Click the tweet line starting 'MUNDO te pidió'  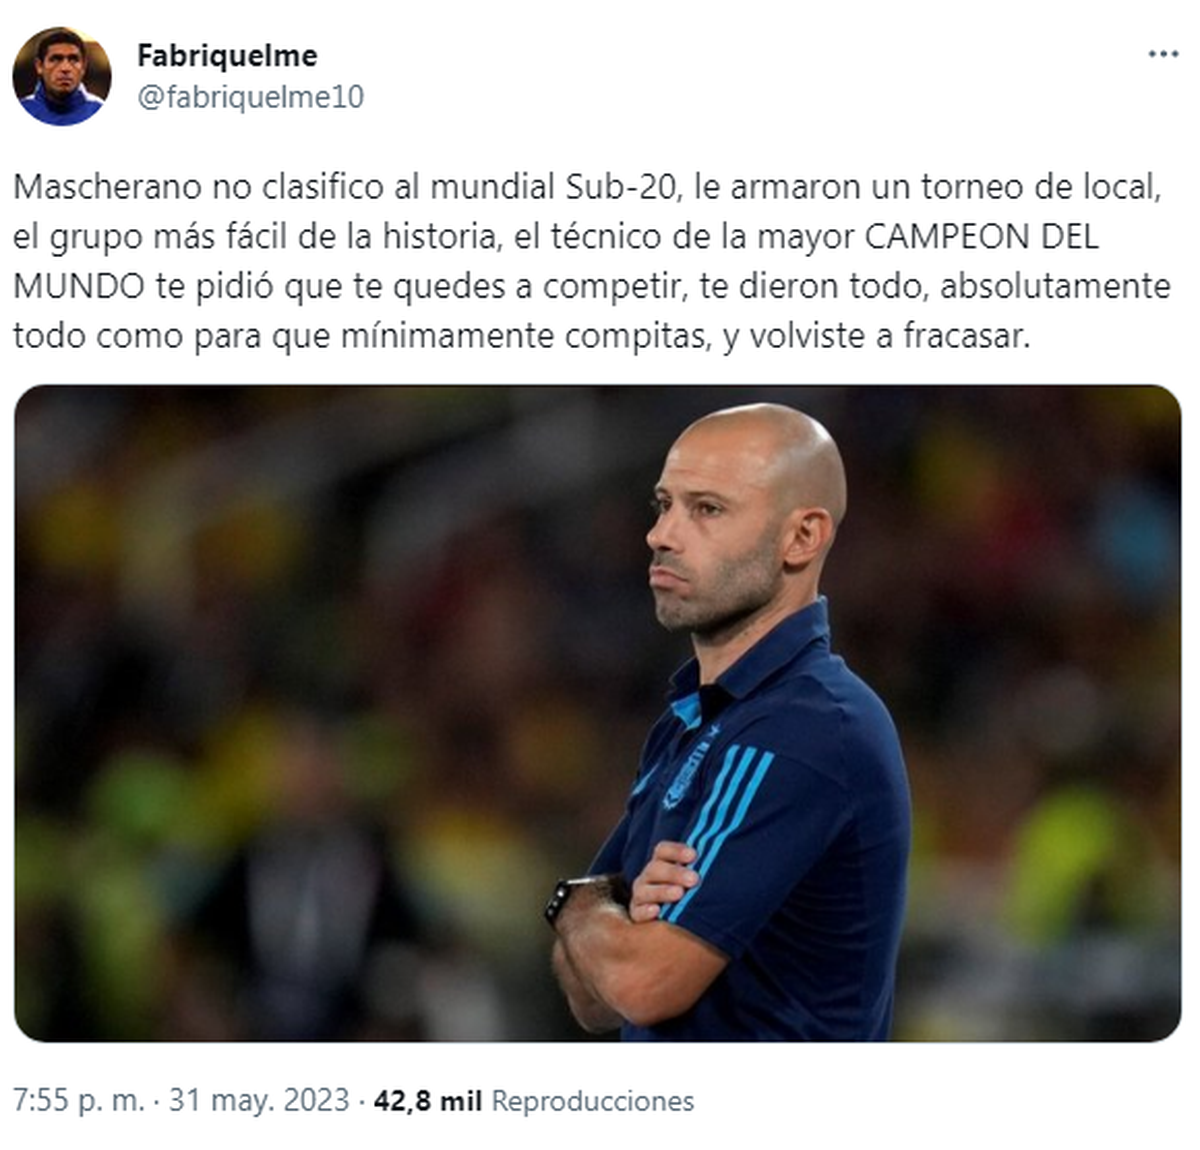(592, 286)
